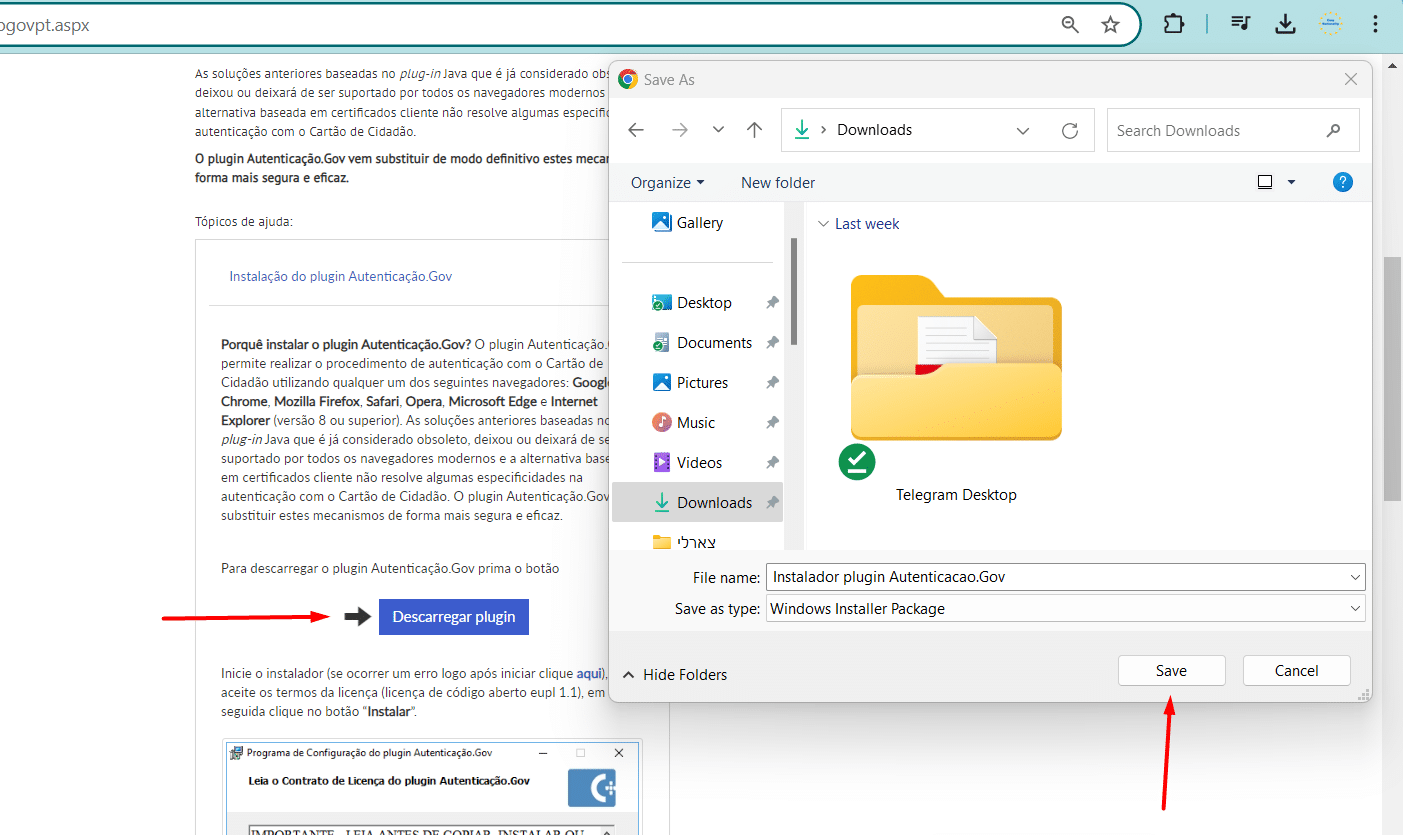
Task: Click the search magnifier in Search Downloads
Action: point(1333,130)
